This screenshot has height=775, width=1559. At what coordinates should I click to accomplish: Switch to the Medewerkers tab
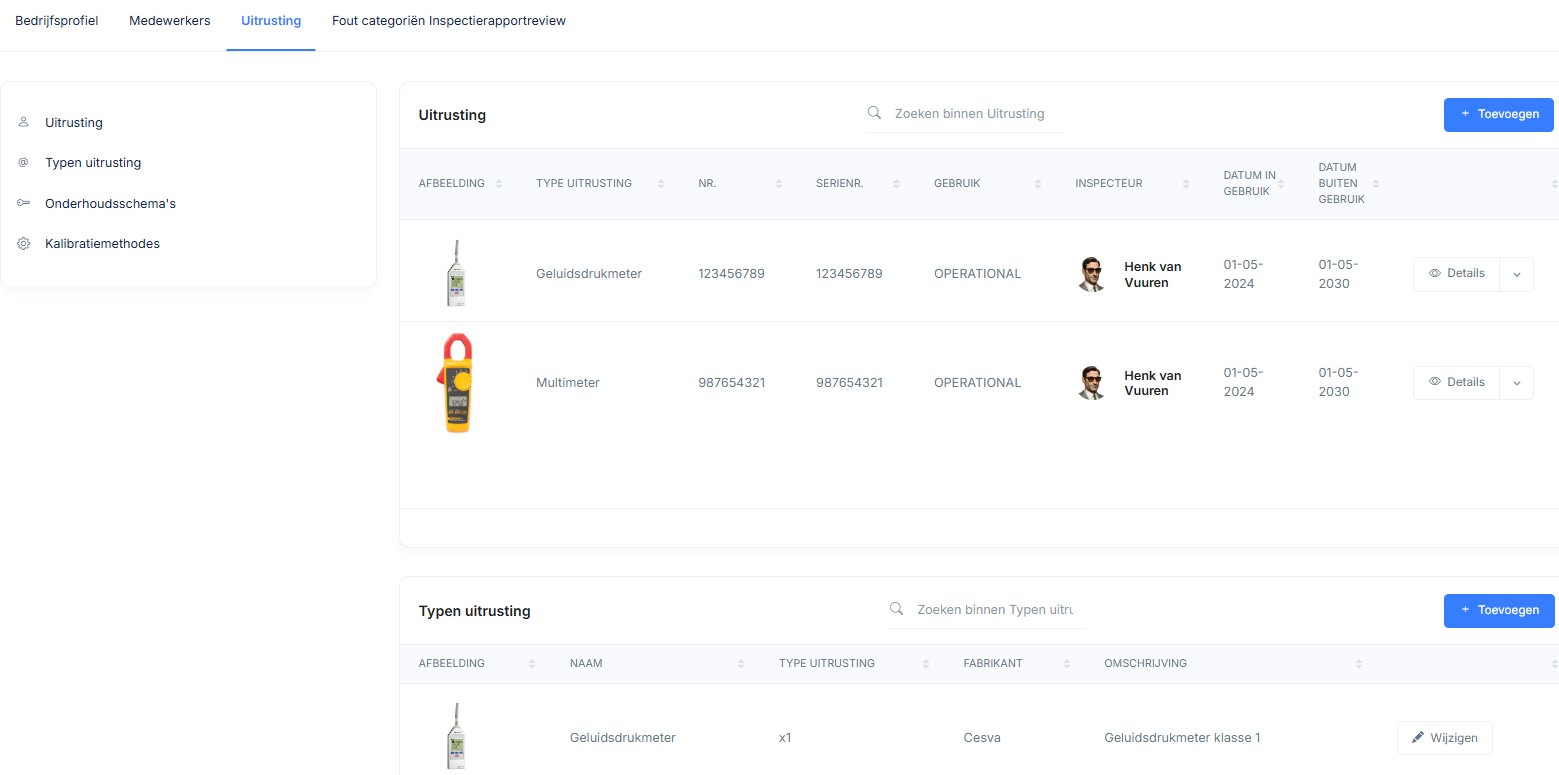click(169, 21)
